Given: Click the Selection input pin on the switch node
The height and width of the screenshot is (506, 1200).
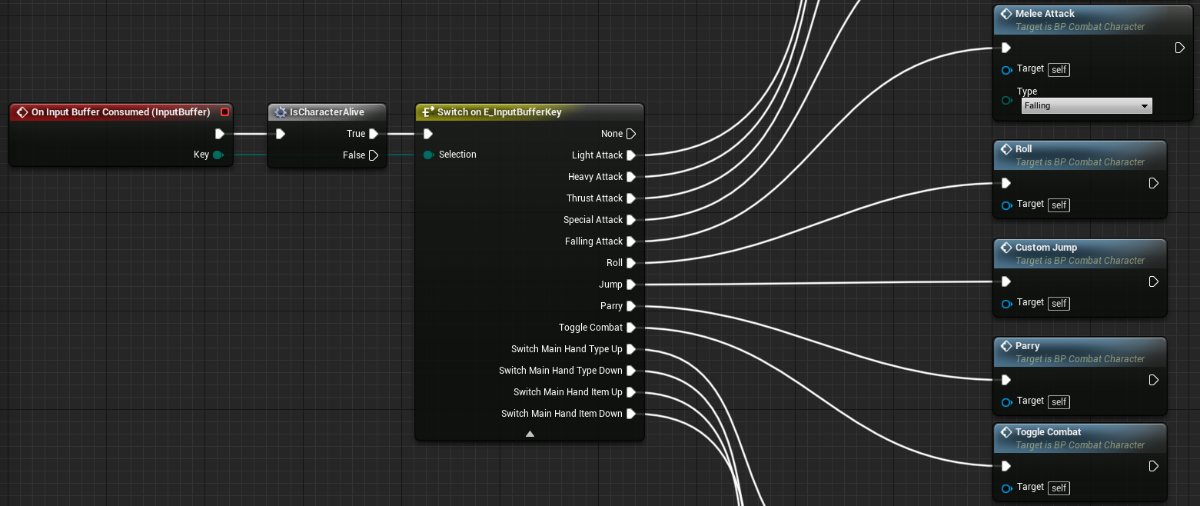Looking at the screenshot, I should 429,155.
